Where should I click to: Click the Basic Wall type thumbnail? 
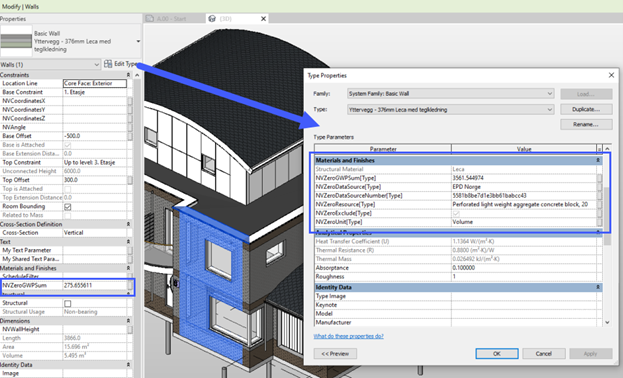pos(16,41)
